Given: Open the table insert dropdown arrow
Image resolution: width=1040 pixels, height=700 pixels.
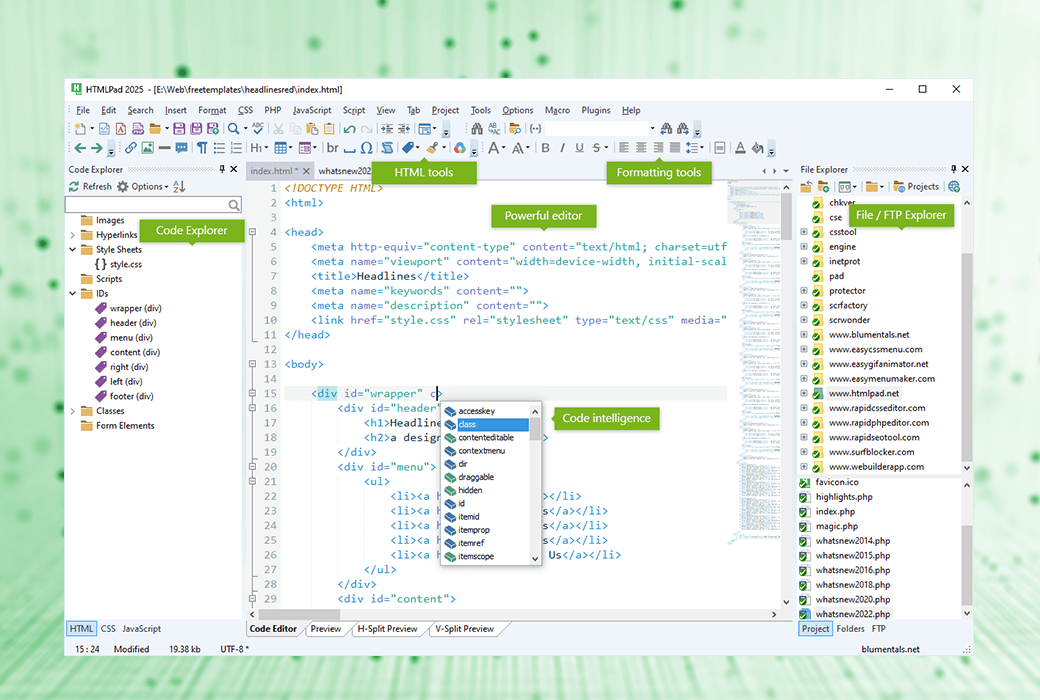Looking at the screenshot, I should point(291,148).
